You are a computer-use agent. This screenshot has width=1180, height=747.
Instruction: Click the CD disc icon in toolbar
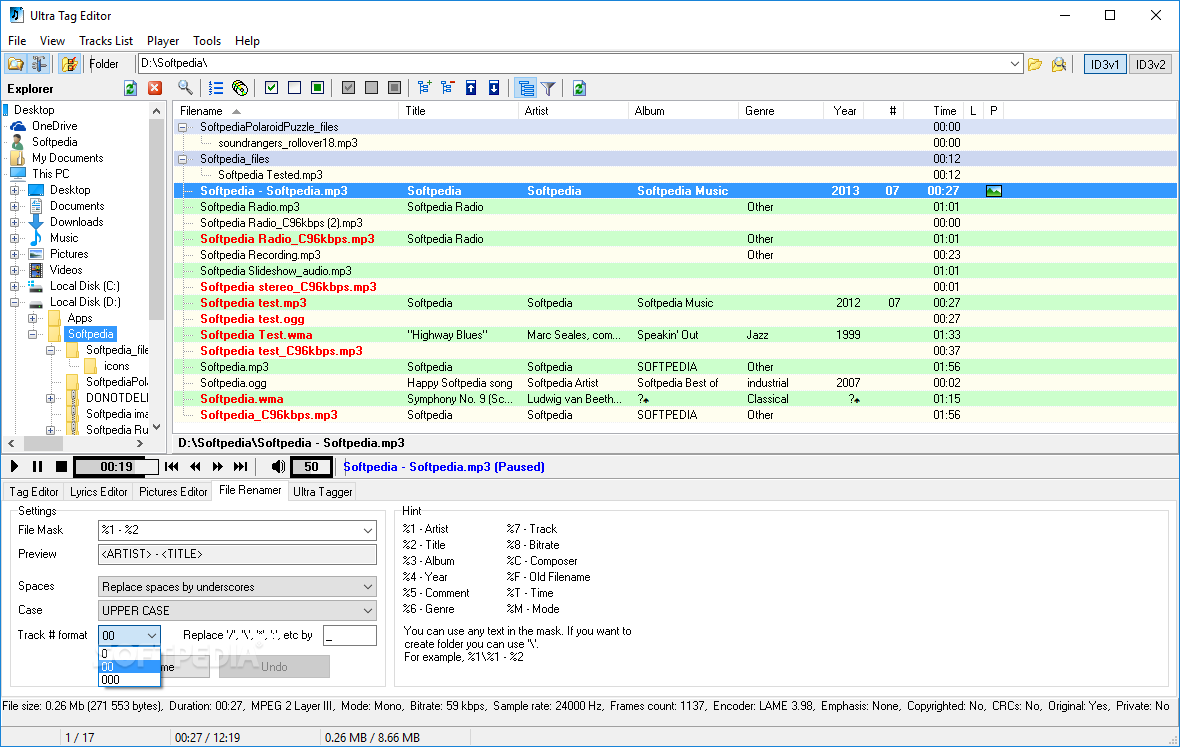(240, 88)
